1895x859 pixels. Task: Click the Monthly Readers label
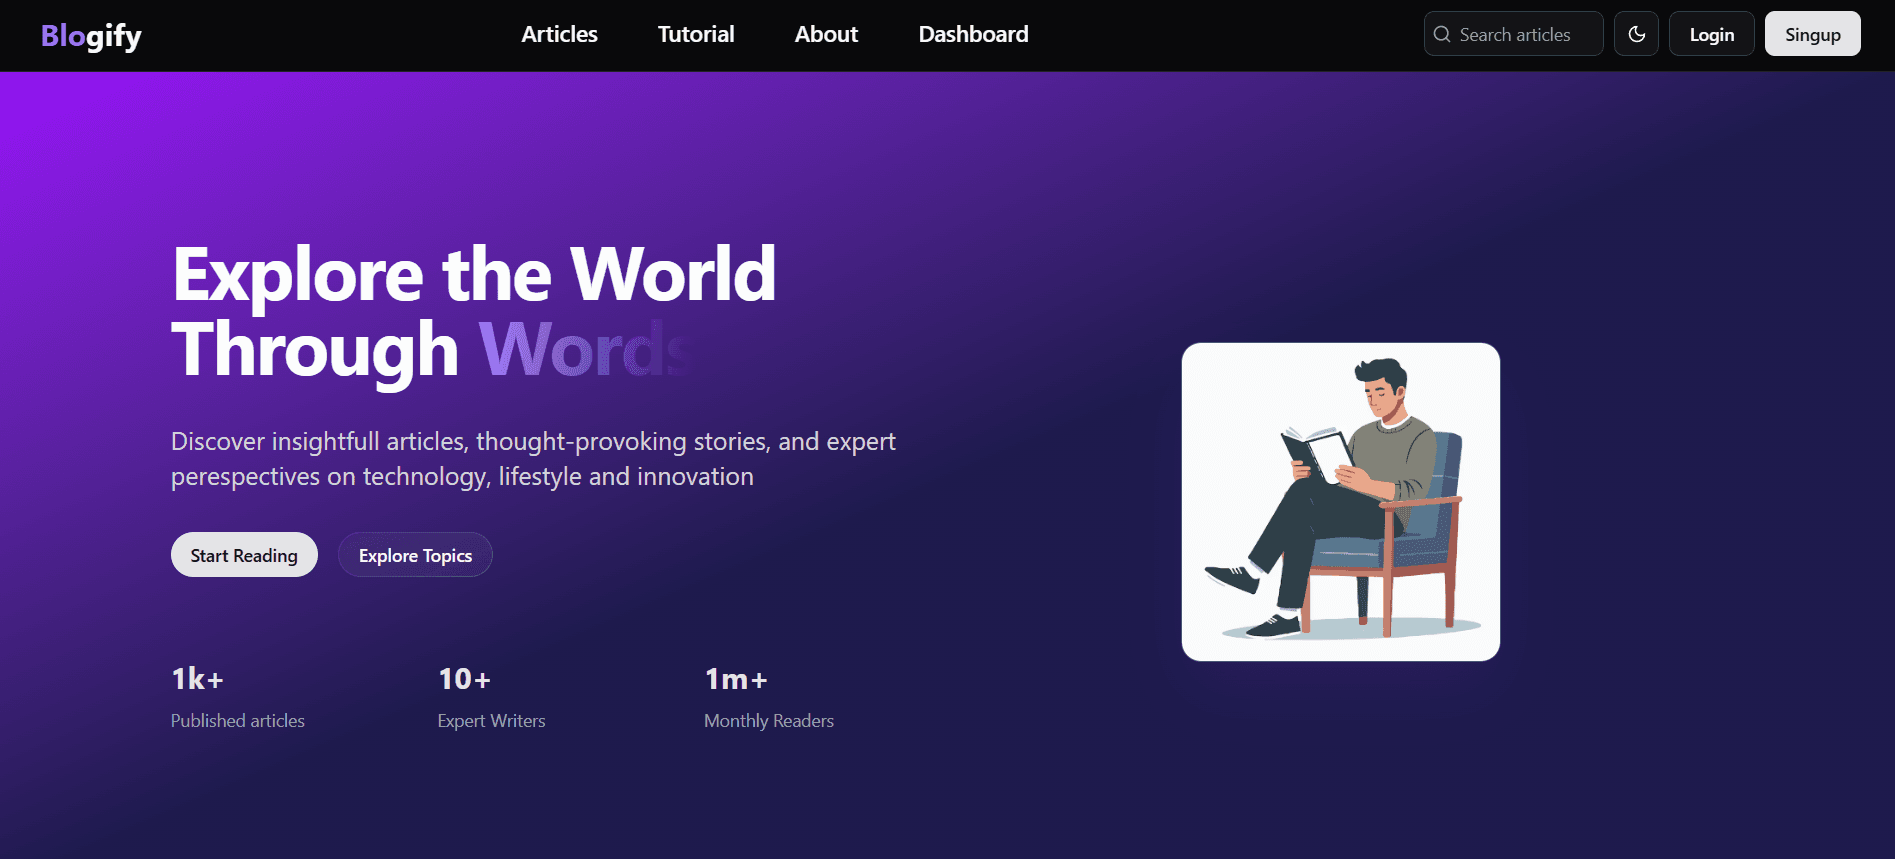tap(768, 721)
